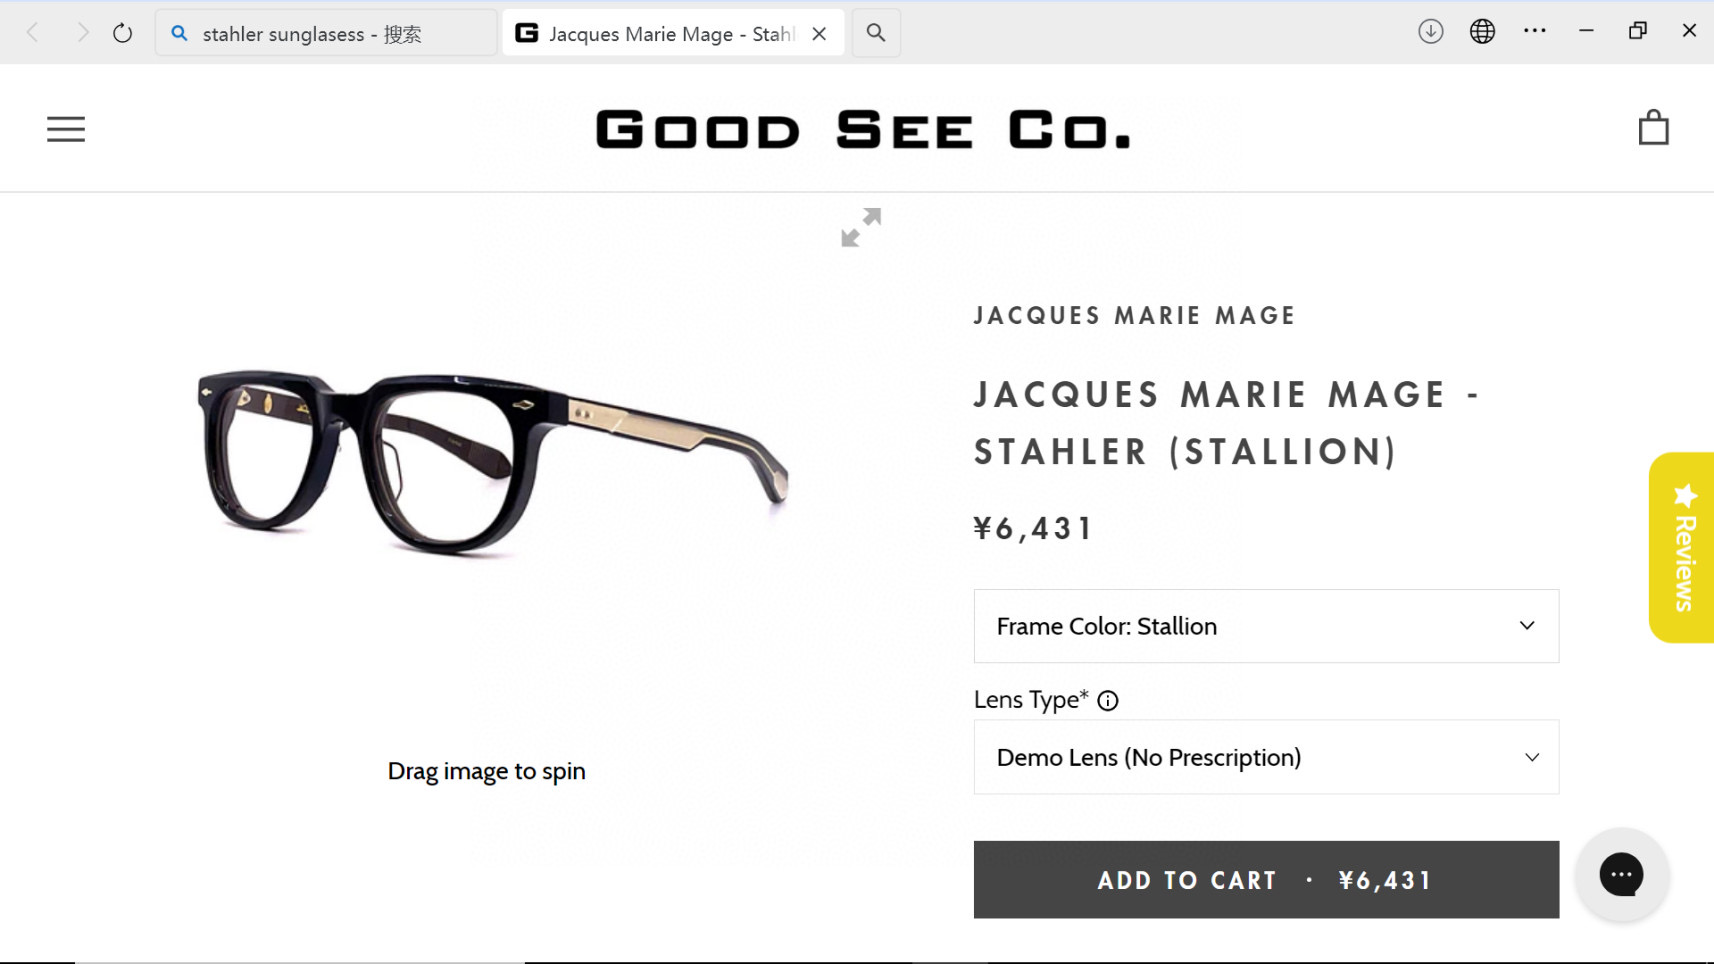The height and width of the screenshot is (964, 1714).
Task: Close the Jacques Marie Mage tab
Action: 819,34
